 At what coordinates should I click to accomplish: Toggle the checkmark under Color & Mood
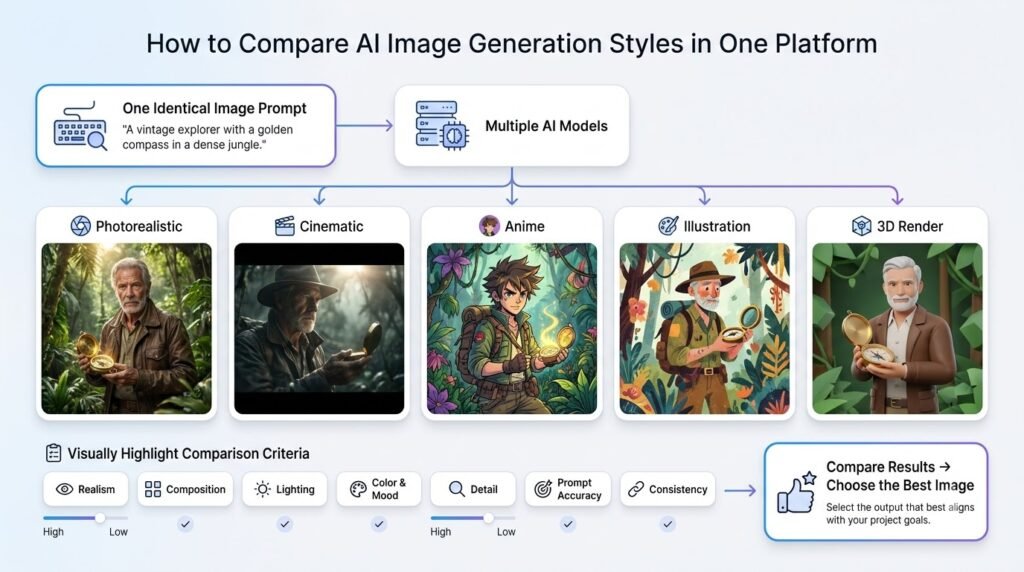pyautogui.click(x=379, y=524)
